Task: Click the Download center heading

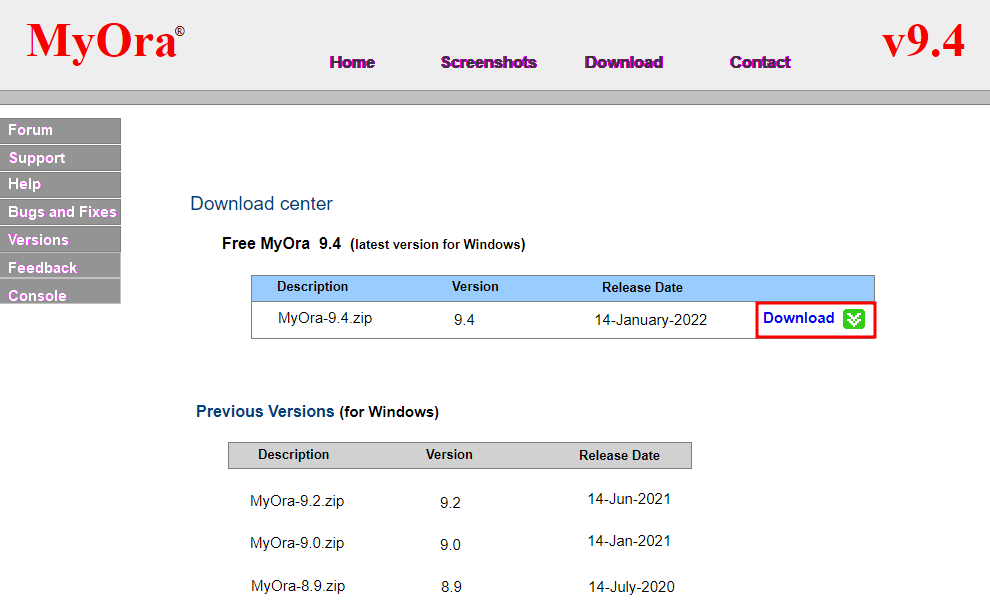Action: [261, 203]
